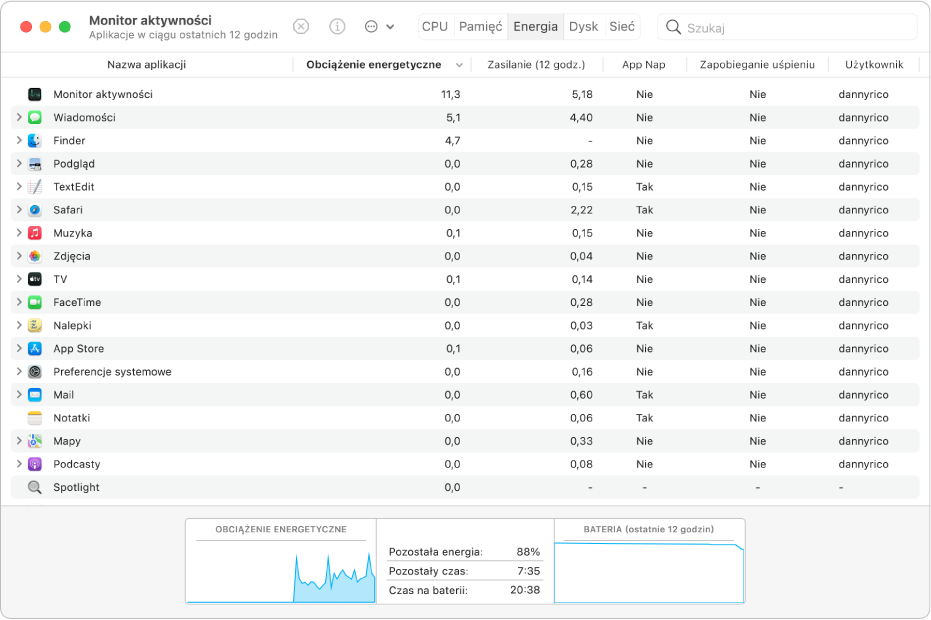Click the Notatki app icon

click(x=35, y=418)
